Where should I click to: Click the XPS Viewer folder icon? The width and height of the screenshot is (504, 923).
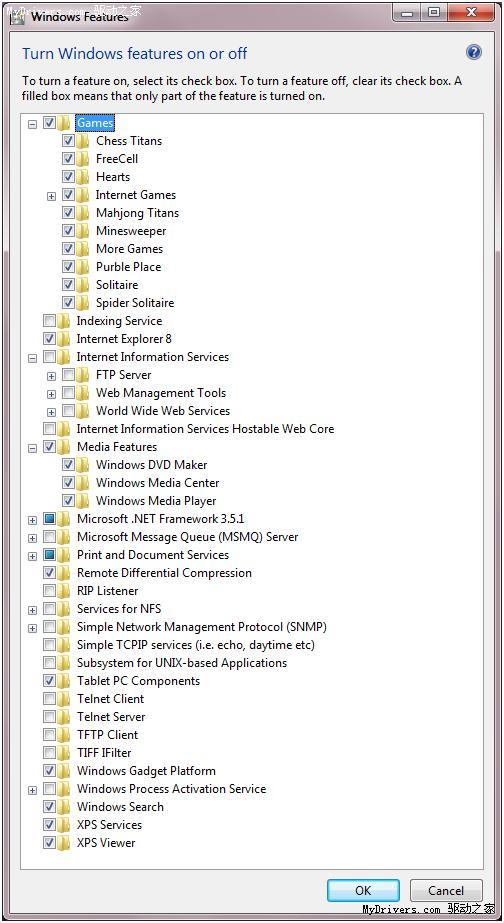[x=64, y=843]
